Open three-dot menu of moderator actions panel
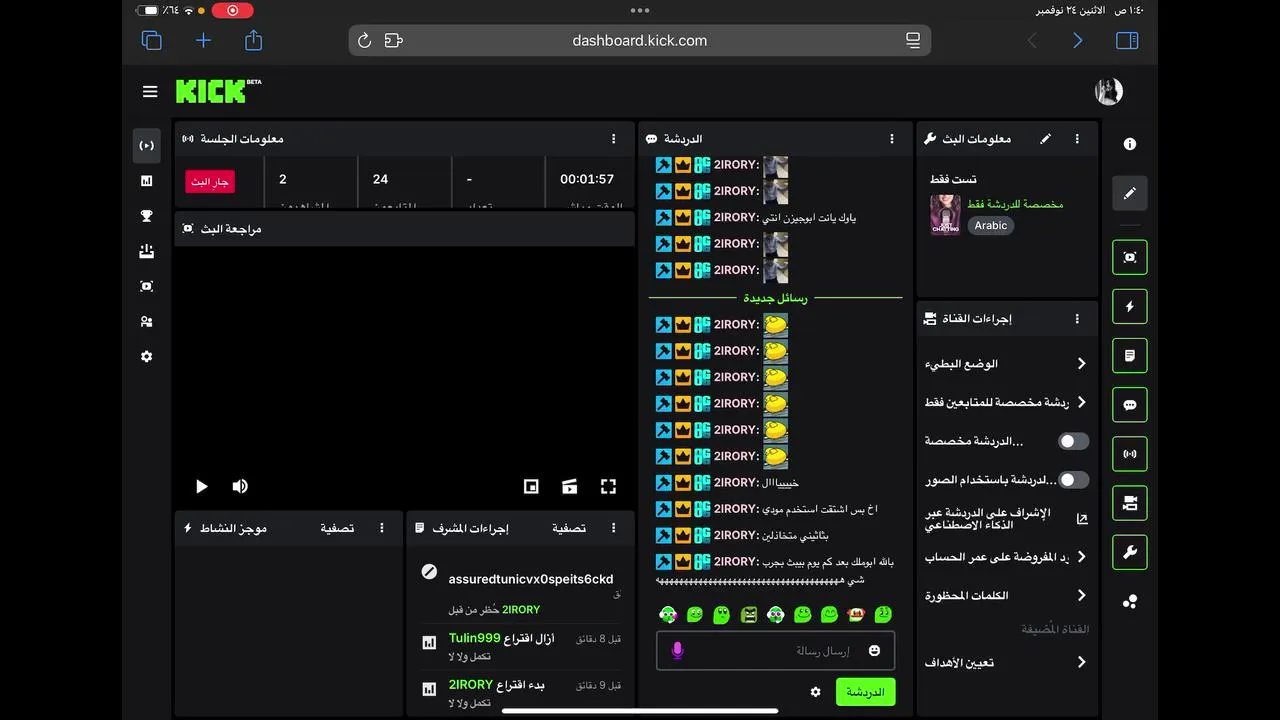This screenshot has height=720, width=1280. [x=614, y=528]
